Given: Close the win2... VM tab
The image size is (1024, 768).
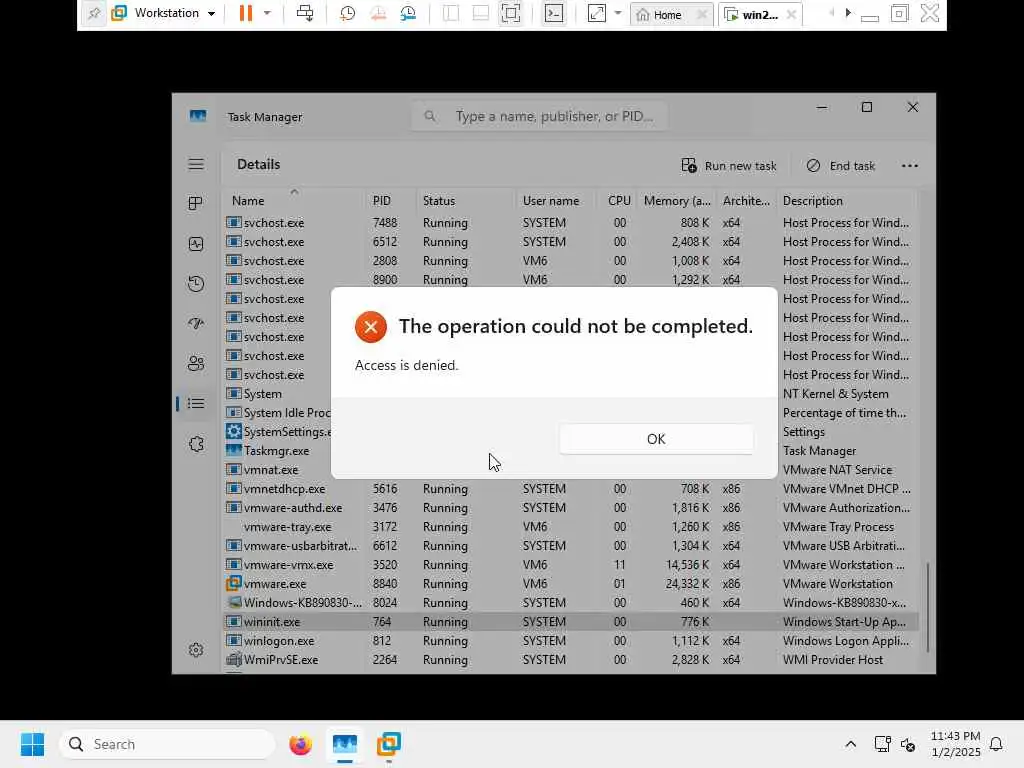Looking at the screenshot, I should pyautogui.click(x=791, y=14).
